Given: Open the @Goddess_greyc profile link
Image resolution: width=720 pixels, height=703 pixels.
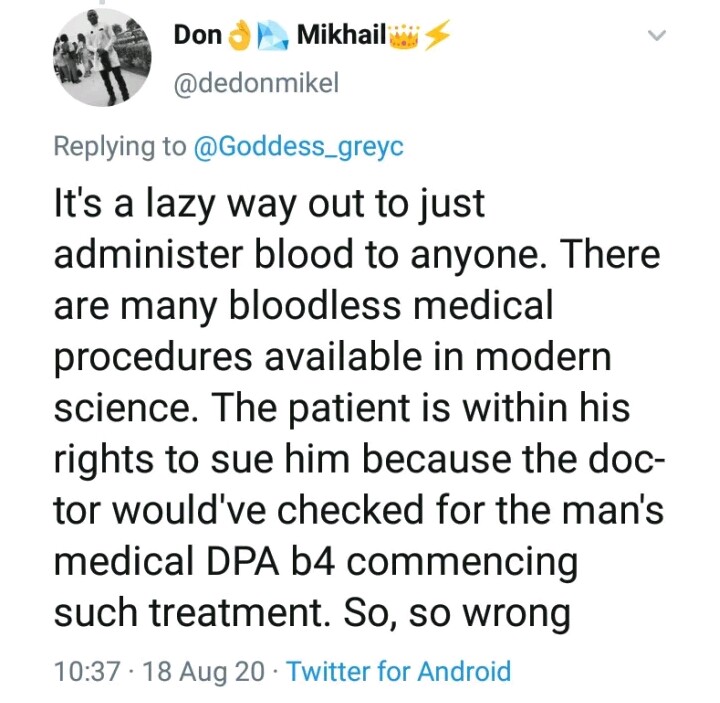Looking at the screenshot, I should pyautogui.click(x=298, y=146).
